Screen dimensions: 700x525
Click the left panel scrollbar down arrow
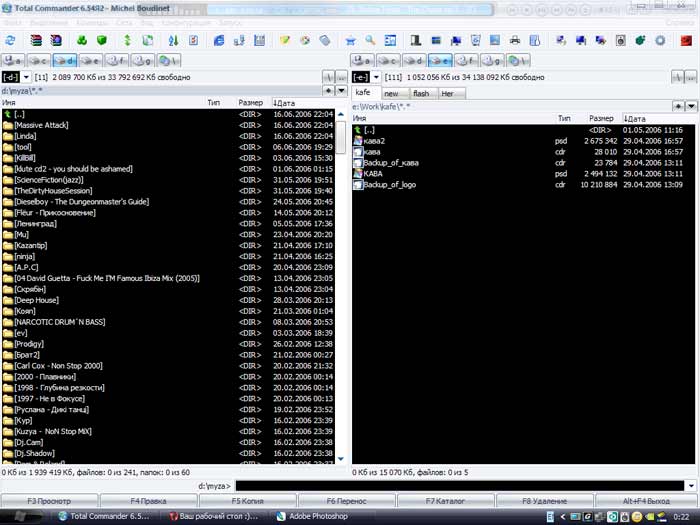341,459
